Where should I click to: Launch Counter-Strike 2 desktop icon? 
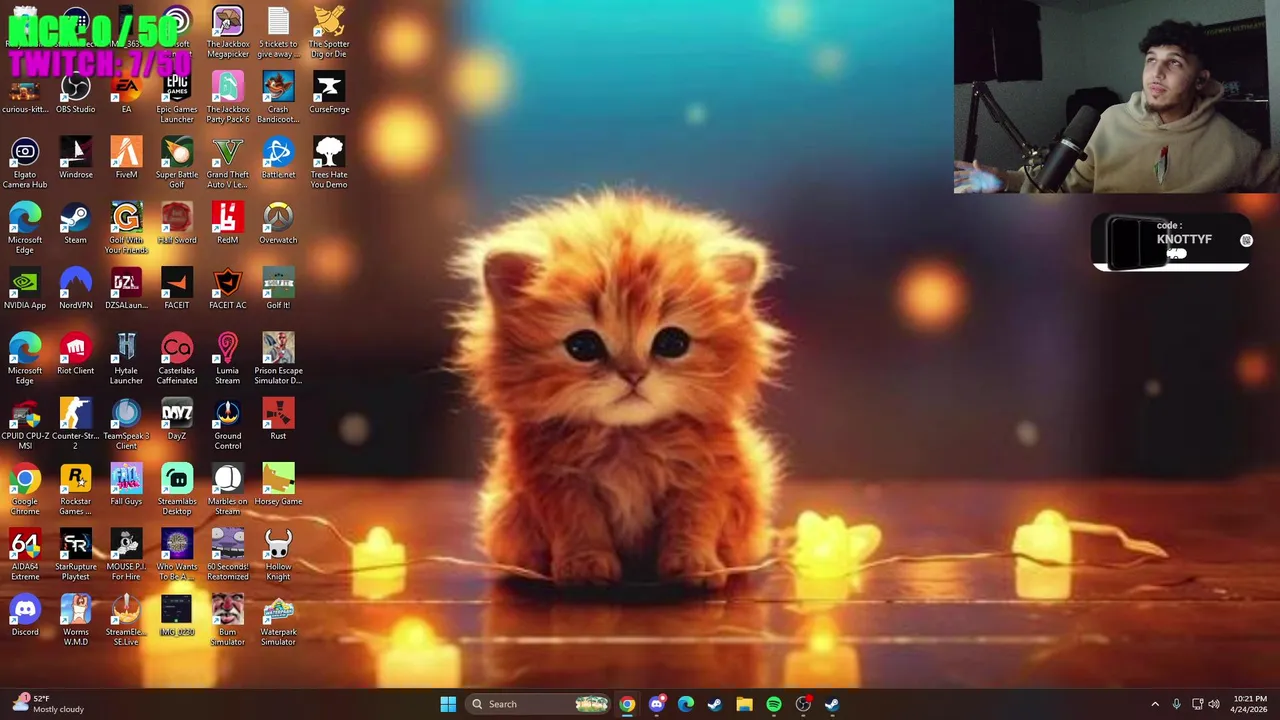[x=76, y=424]
